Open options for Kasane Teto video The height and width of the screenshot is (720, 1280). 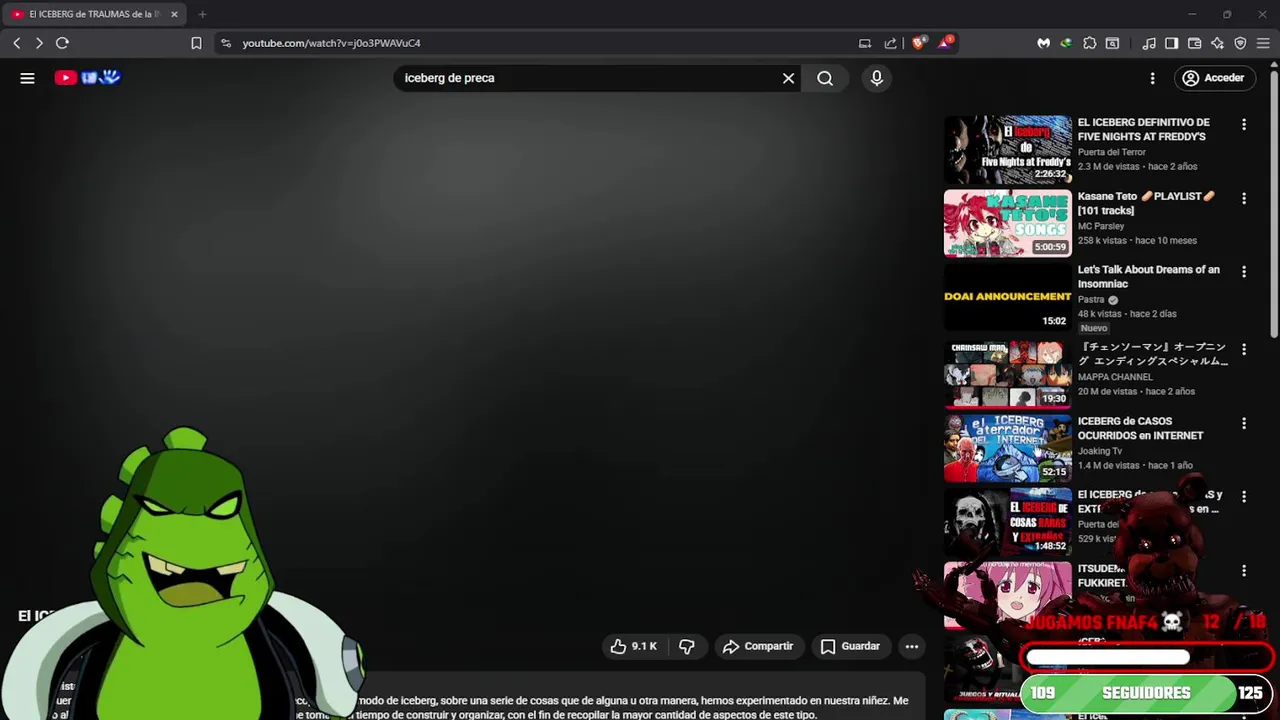[x=1244, y=198]
